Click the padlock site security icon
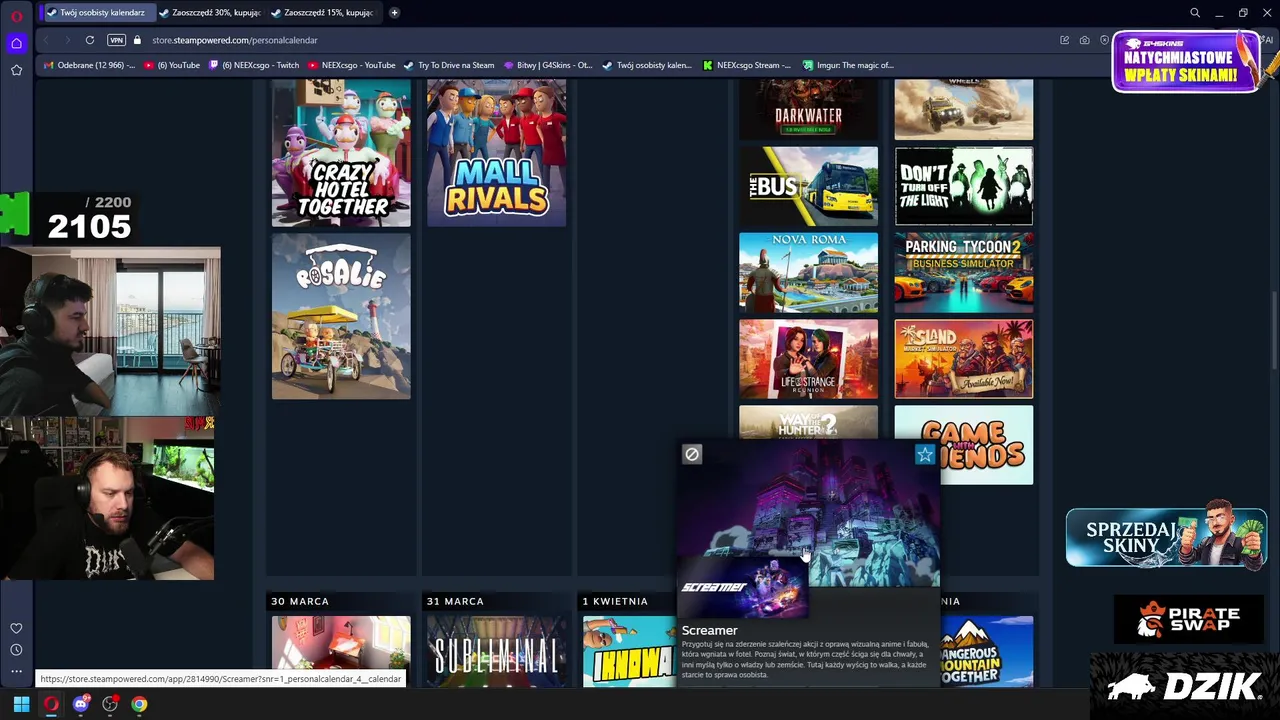Screen dimensions: 1280x720 pos(138,40)
